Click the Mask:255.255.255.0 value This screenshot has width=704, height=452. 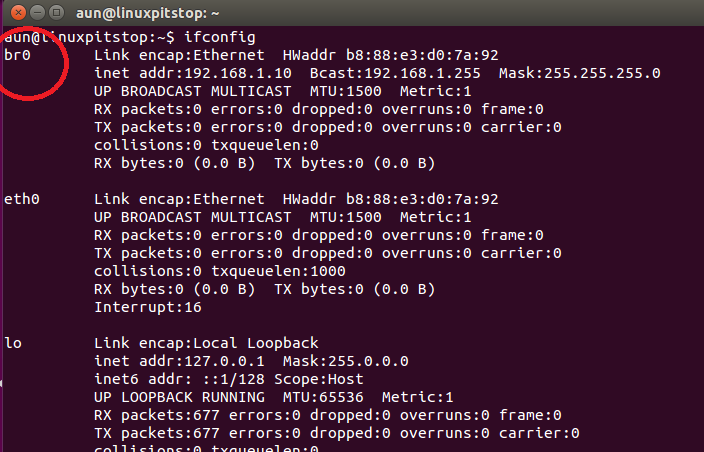580,73
